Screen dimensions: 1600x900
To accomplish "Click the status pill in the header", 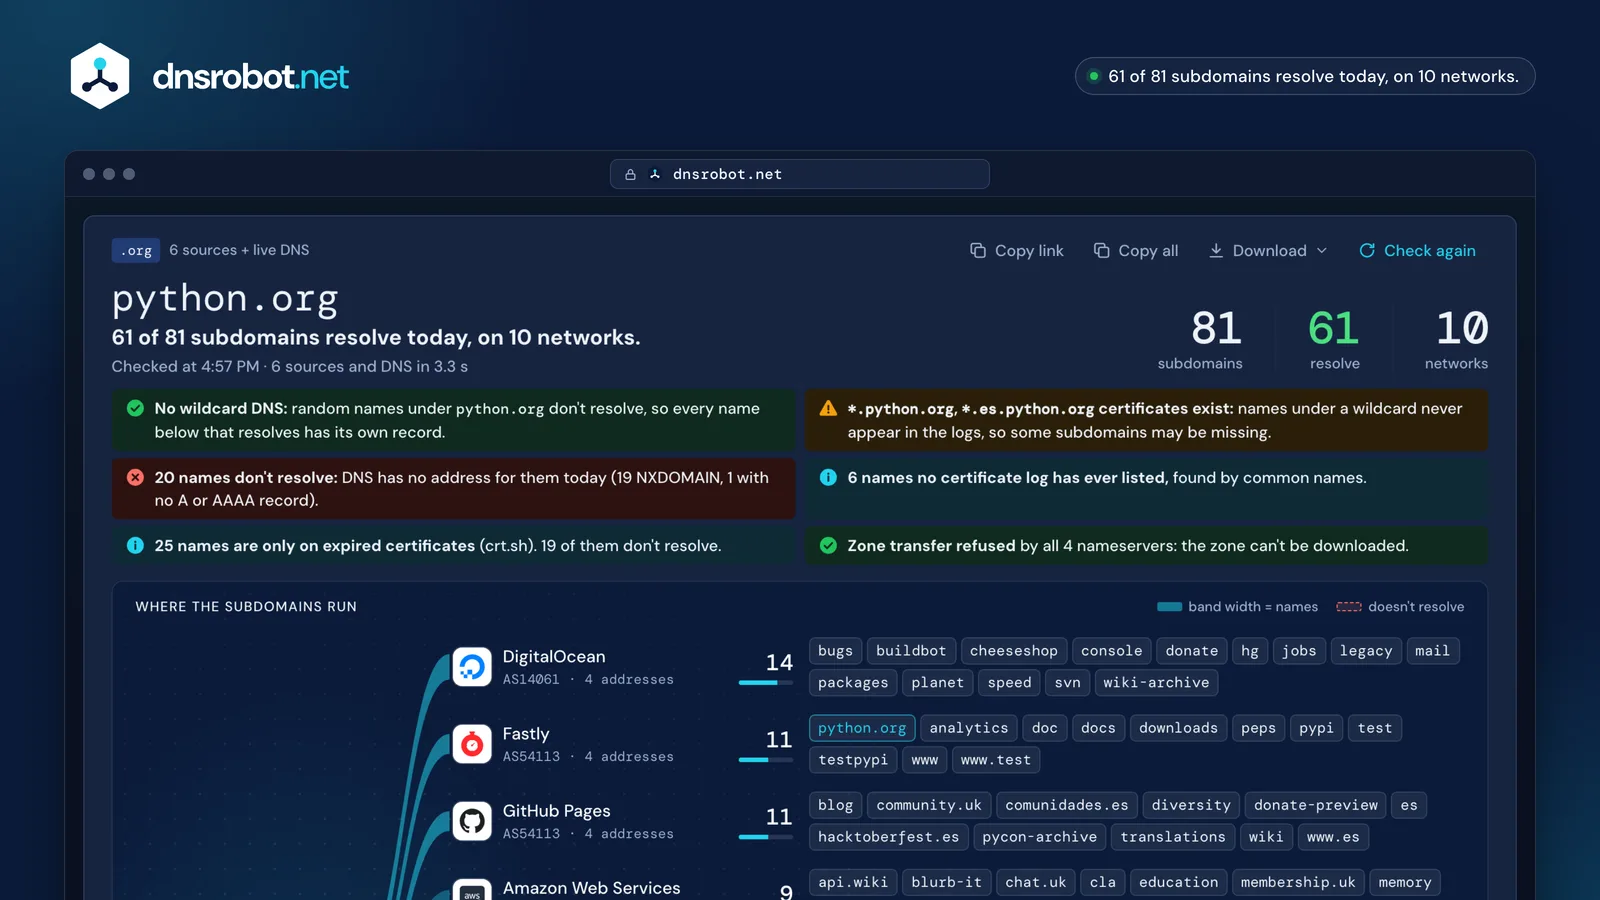I will pyautogui.click(x=1305, y=76).
